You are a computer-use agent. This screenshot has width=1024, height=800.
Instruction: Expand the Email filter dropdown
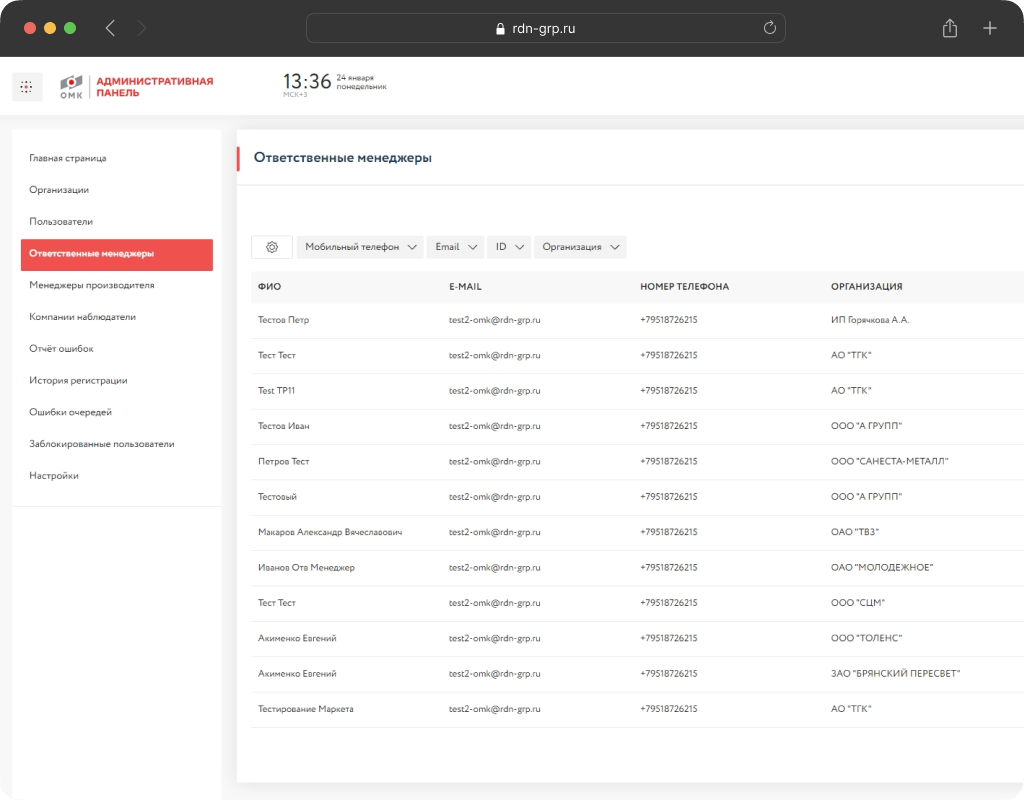point(456,247)
